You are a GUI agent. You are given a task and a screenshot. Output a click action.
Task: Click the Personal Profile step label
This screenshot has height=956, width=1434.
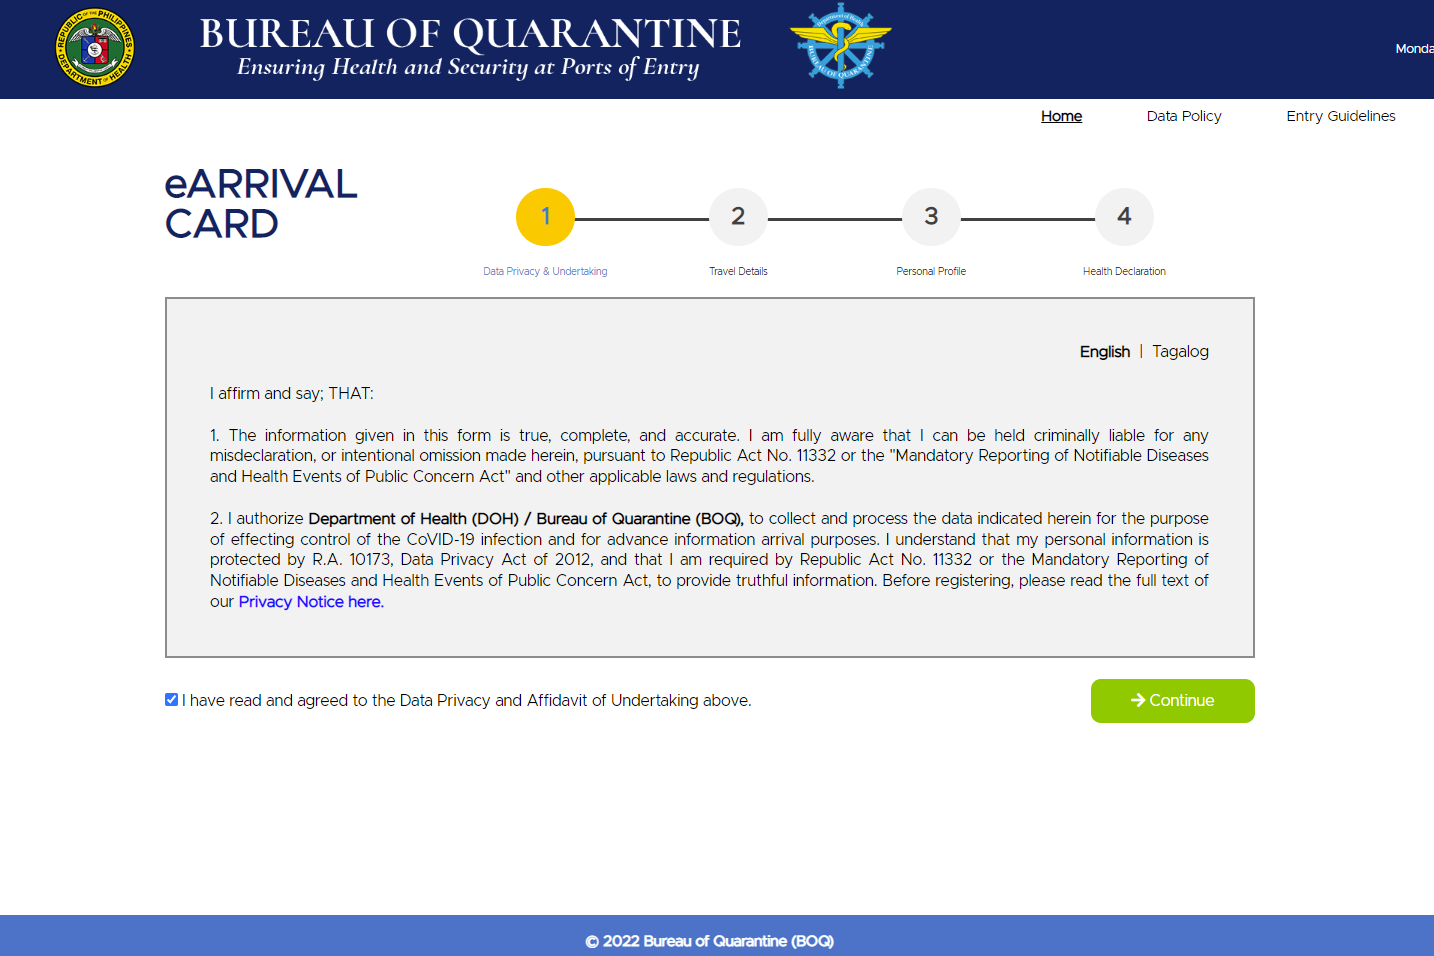click(931, 271)
